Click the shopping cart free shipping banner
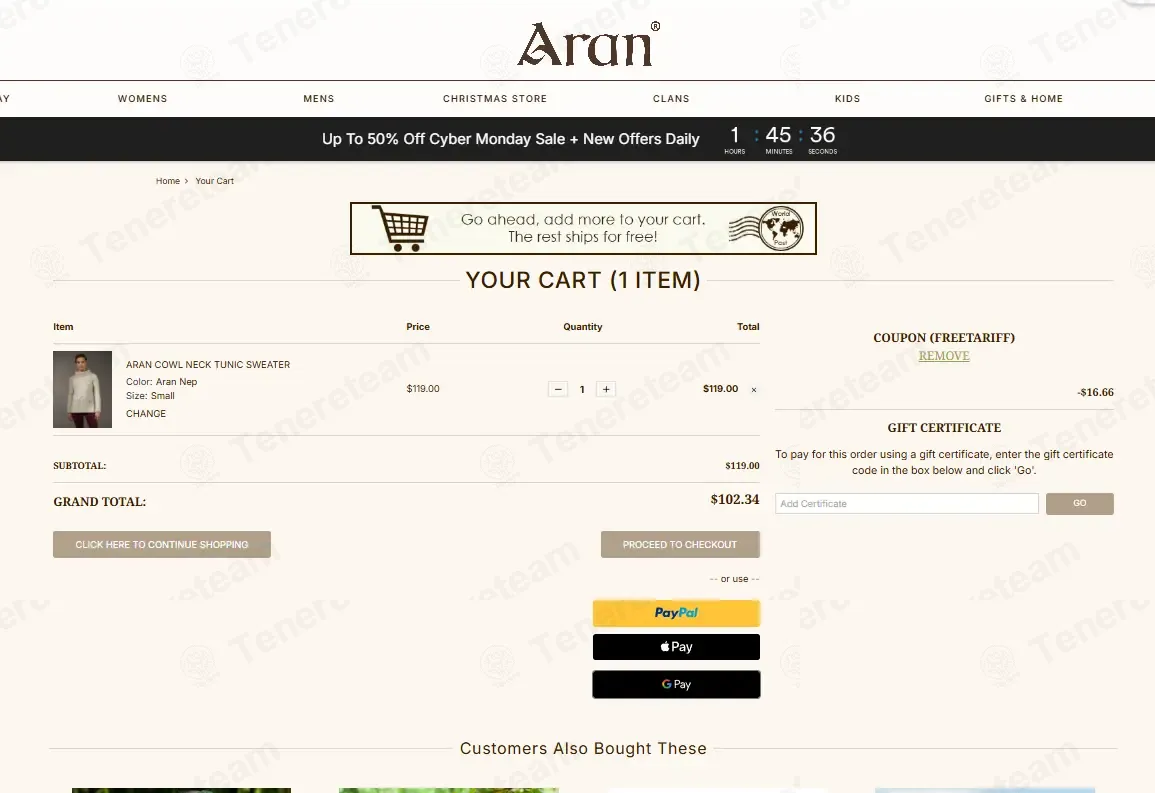The width and height of the screenshot is (1155, 793). pyautogui.click(x=583, y=228)
